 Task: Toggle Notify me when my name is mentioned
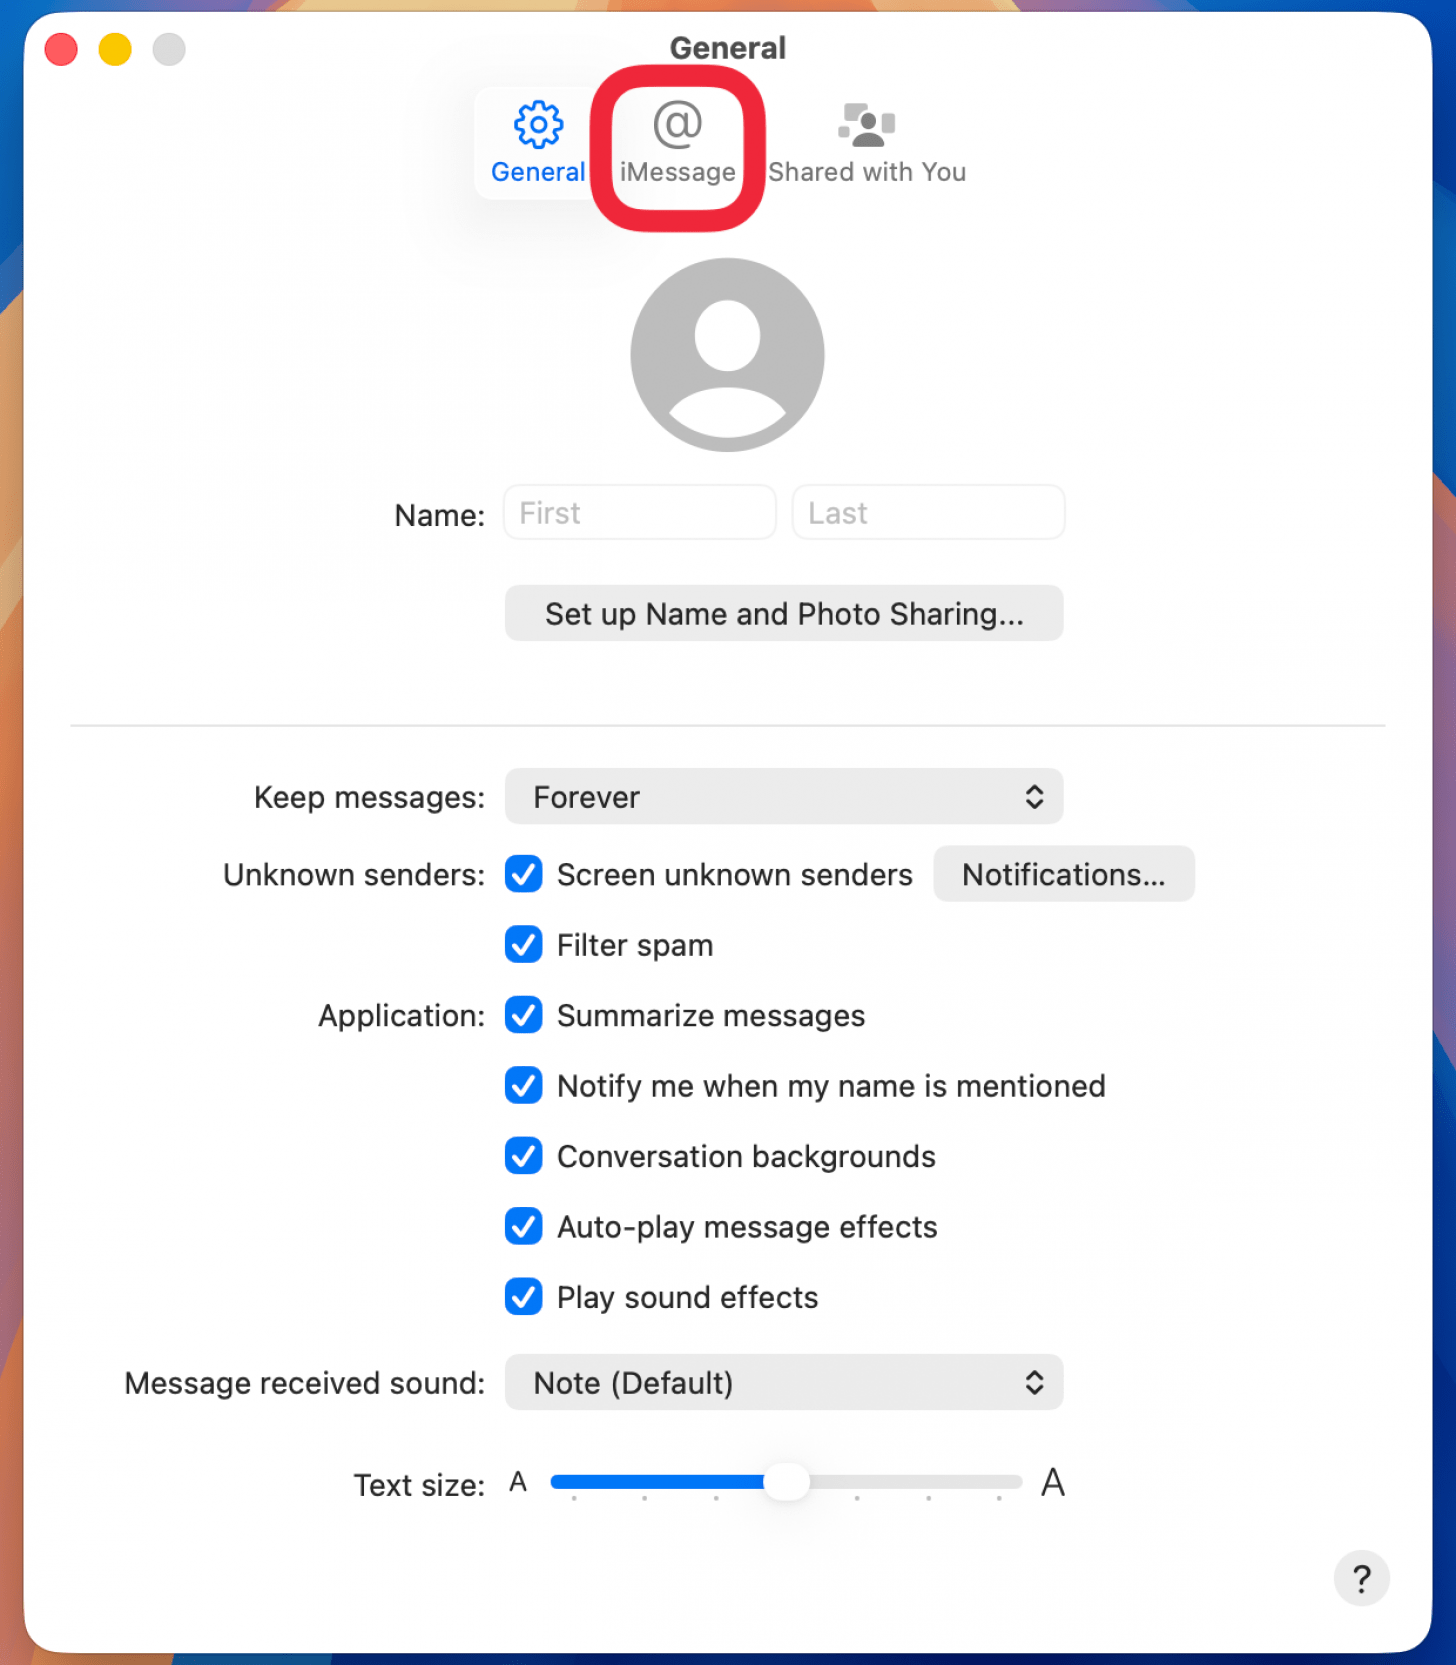(524, 1085)
